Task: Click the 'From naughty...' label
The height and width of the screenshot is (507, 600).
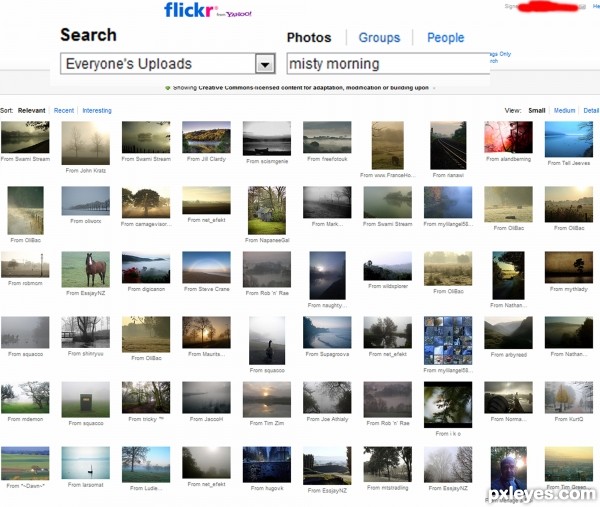Action: [327, 305]
